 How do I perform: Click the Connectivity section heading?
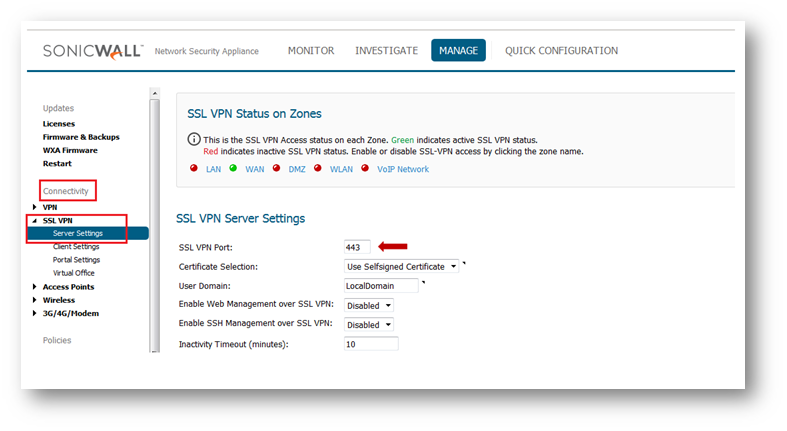pyautogui.click(x=66, y=191)
